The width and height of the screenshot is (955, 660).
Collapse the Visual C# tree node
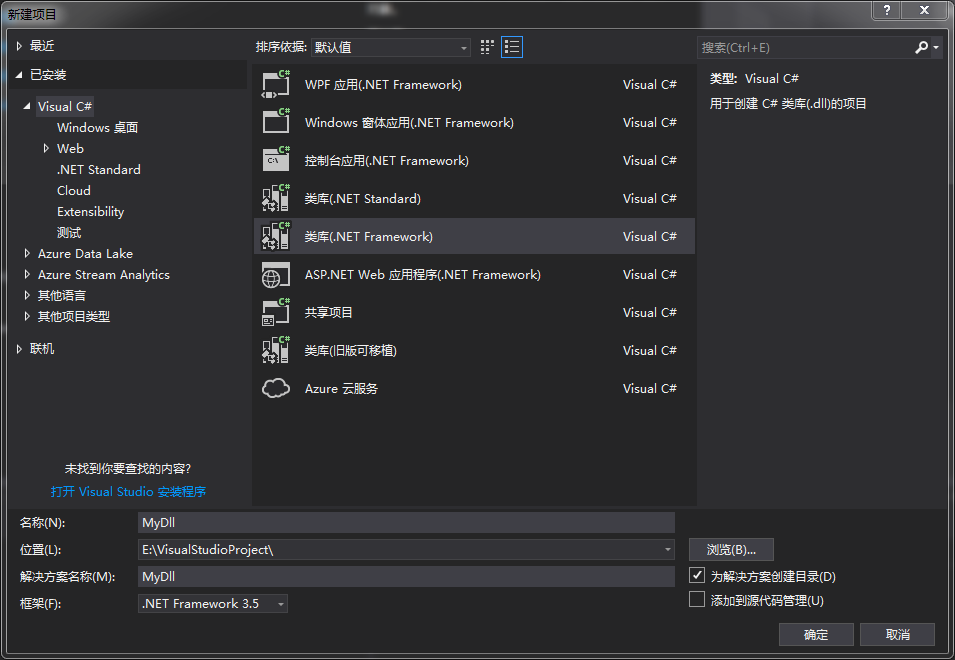tap(27, 106)
